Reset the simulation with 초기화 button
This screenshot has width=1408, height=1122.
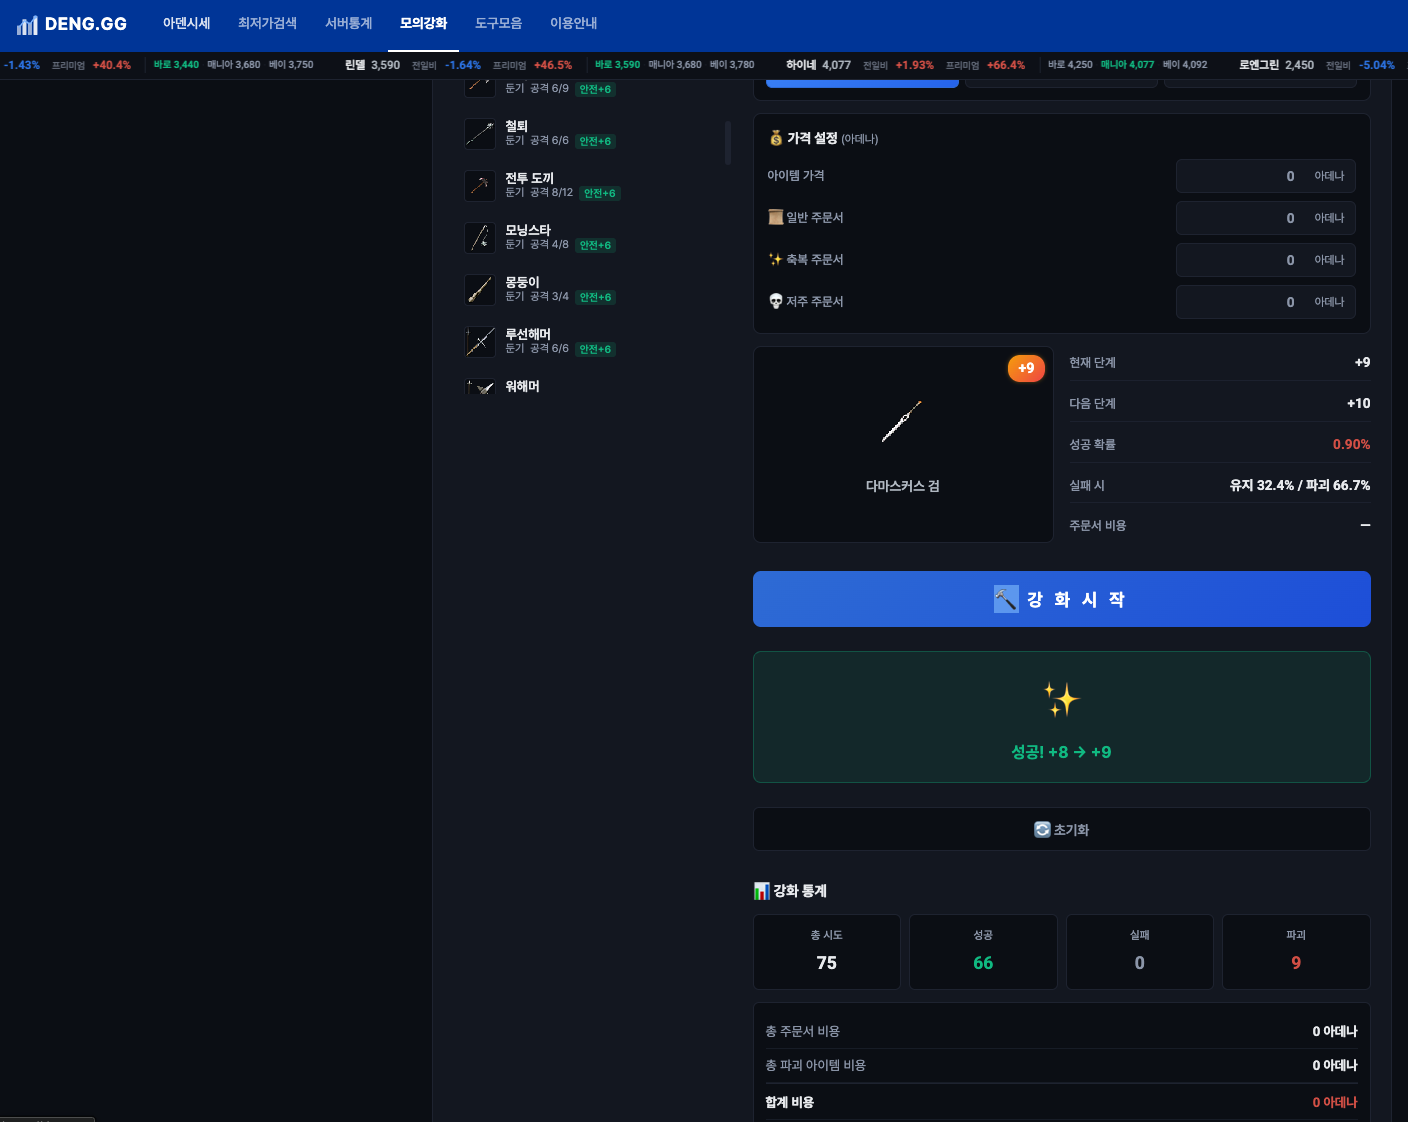click(1061, 829)
